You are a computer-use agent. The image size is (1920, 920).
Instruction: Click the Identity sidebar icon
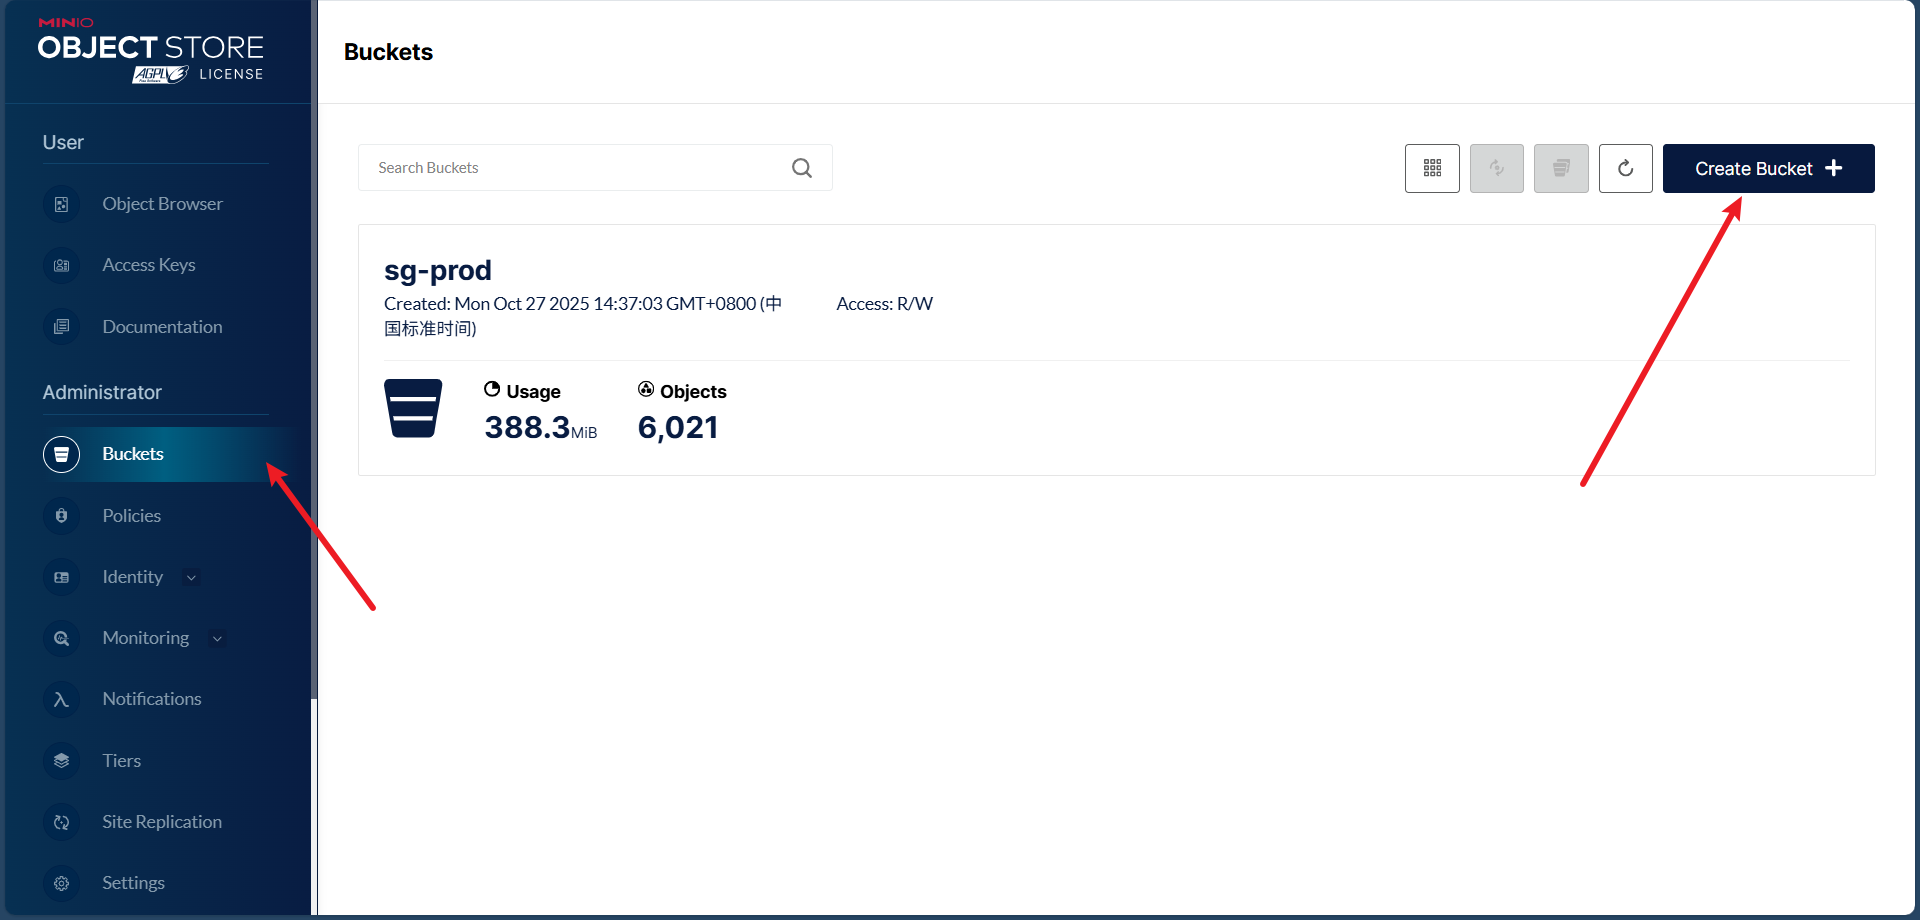(61, 577)
